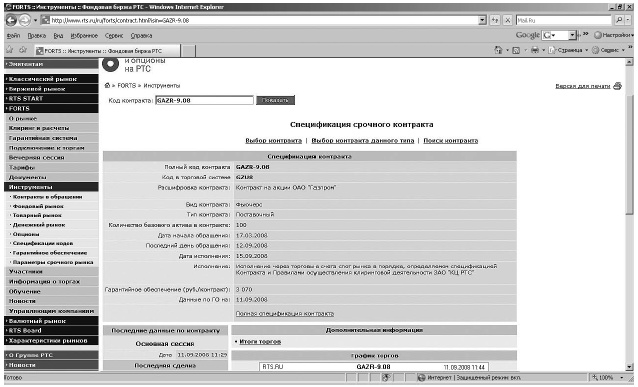Click the RSS feeds icon
The image size is (638, 387).
pos(516,50)
